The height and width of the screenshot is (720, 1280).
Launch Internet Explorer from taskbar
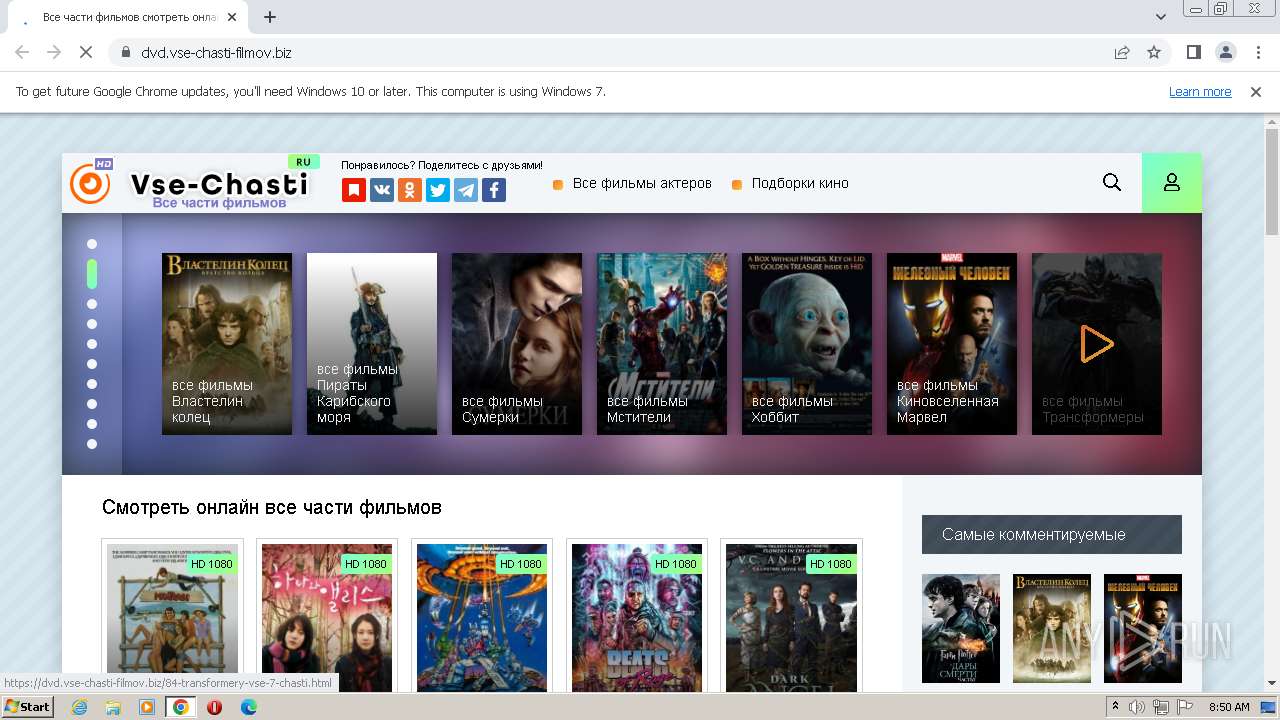click(80, 706)
